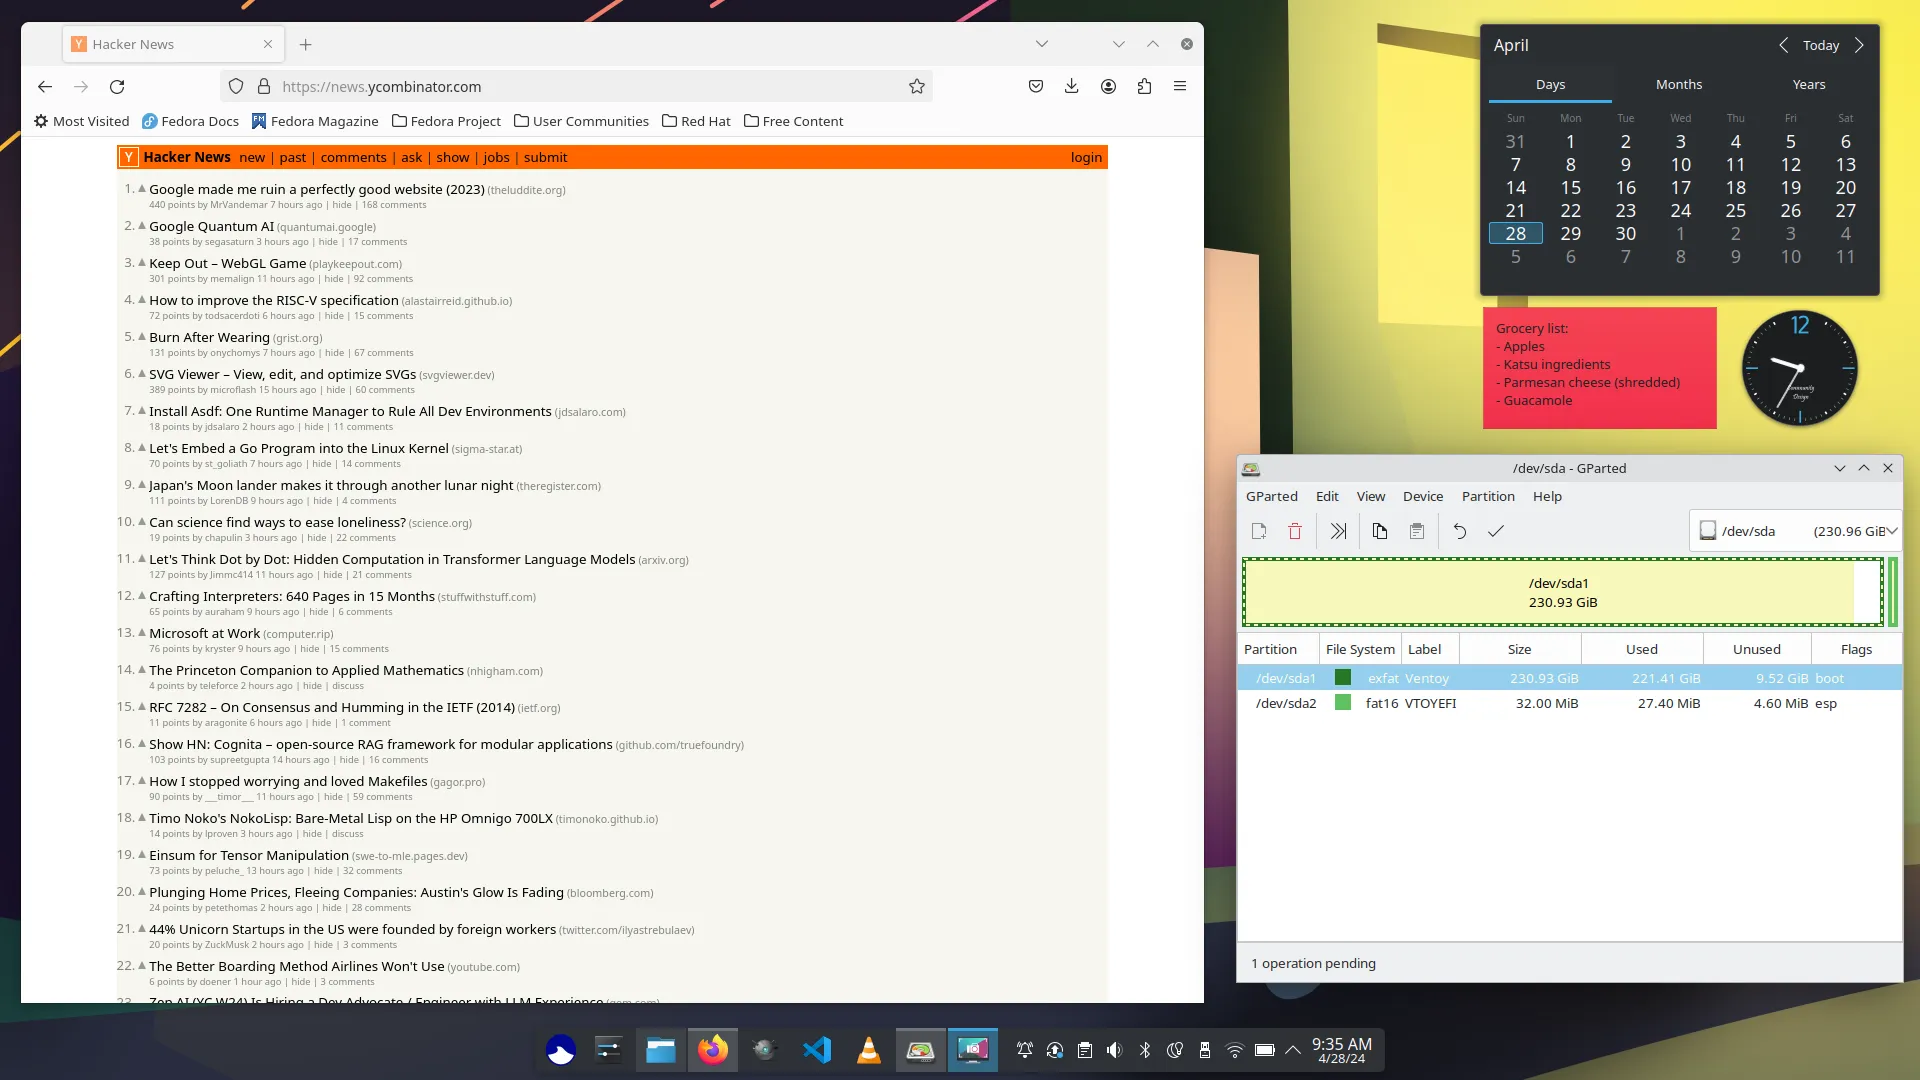Expand the Firefox list all tabs chevron
The width and height of the screenshot is (1920, 1080).
coord(1042,44)
